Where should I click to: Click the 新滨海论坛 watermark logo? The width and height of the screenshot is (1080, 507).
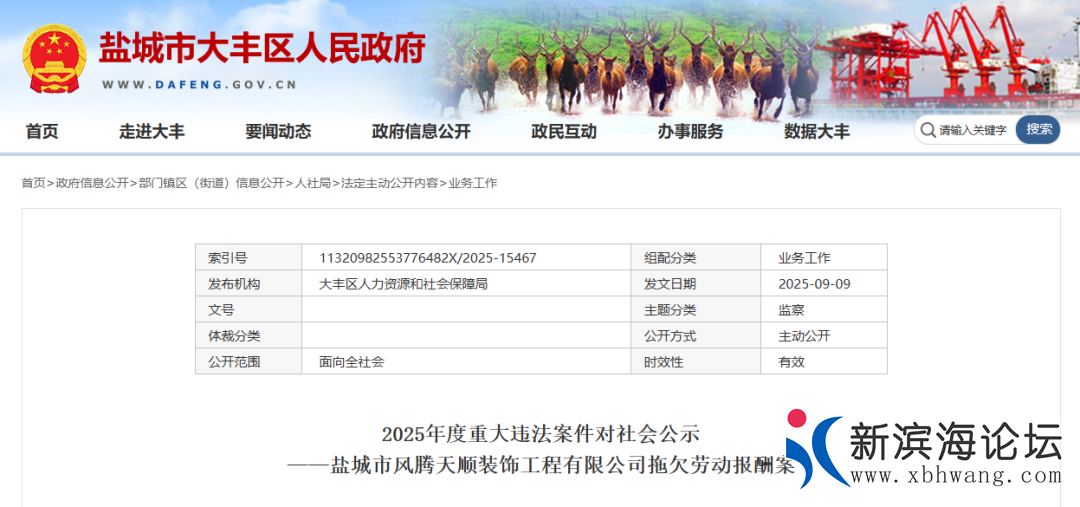pos(923,450)
